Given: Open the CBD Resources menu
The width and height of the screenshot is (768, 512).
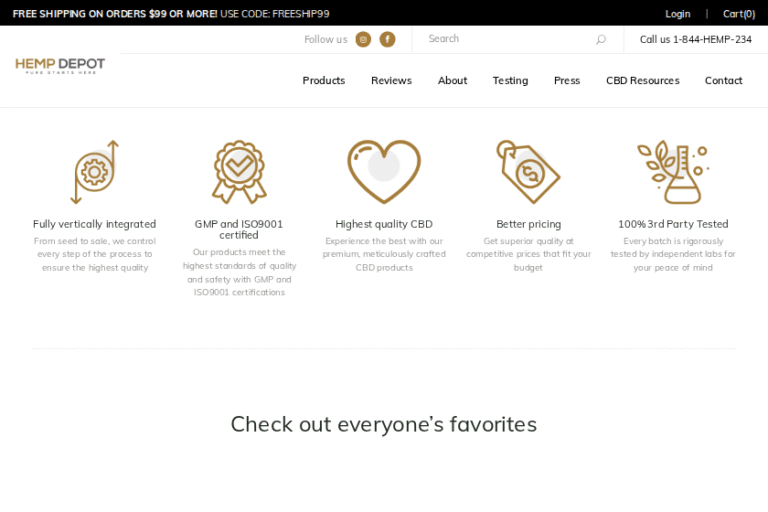Looking at the screenshot, I should (642, 81).
